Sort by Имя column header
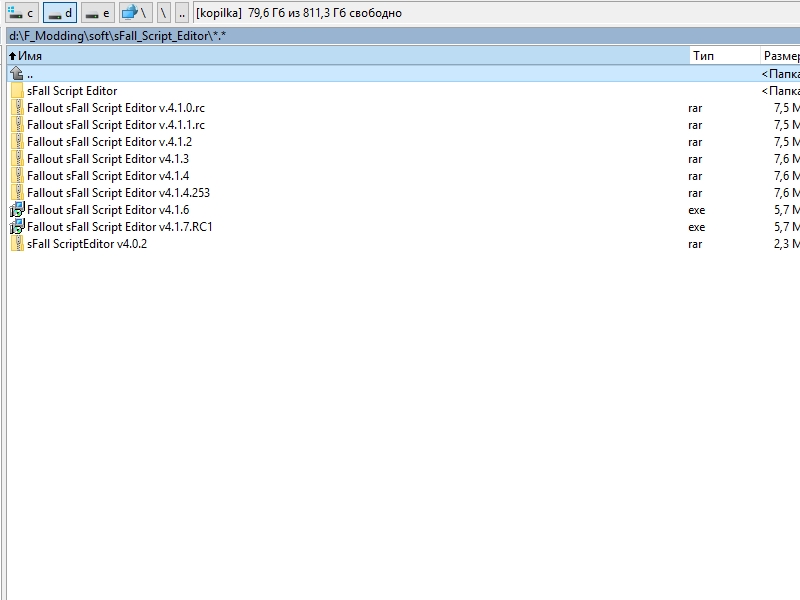Image resolution: width=800 pixels, height=600 pixels. tap(348, 56)
